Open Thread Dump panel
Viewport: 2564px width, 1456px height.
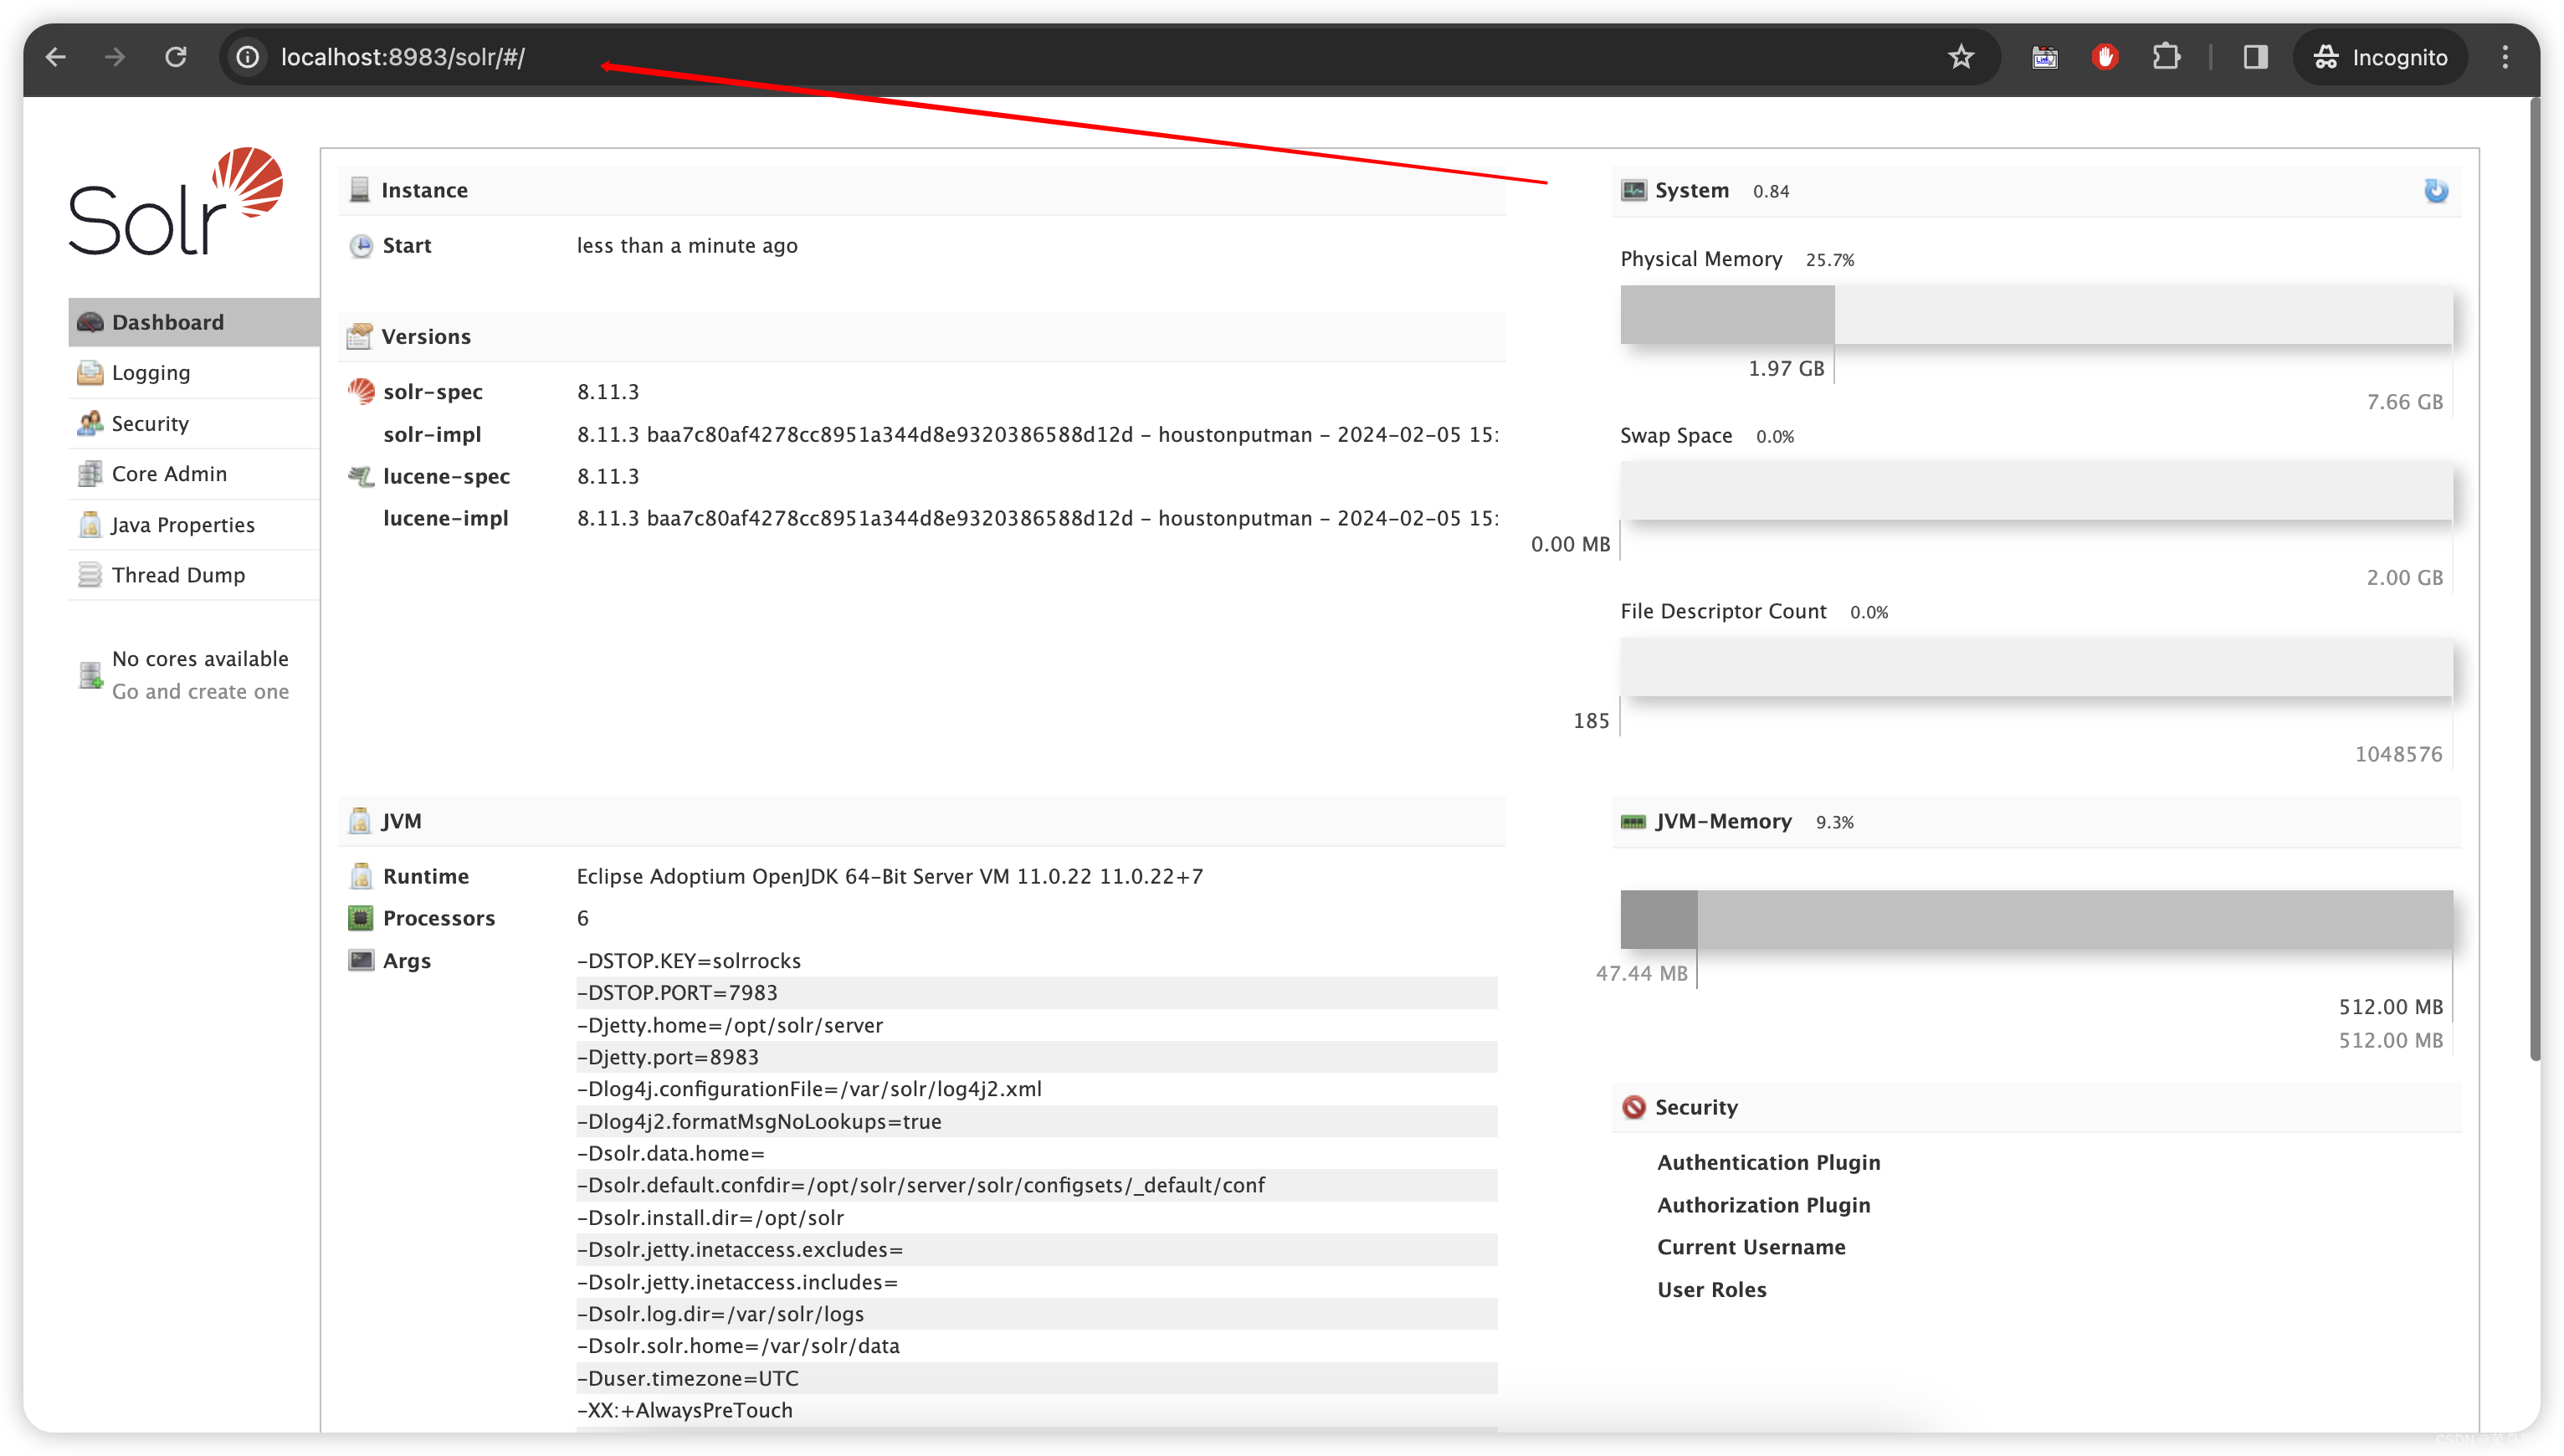point(174,574)
